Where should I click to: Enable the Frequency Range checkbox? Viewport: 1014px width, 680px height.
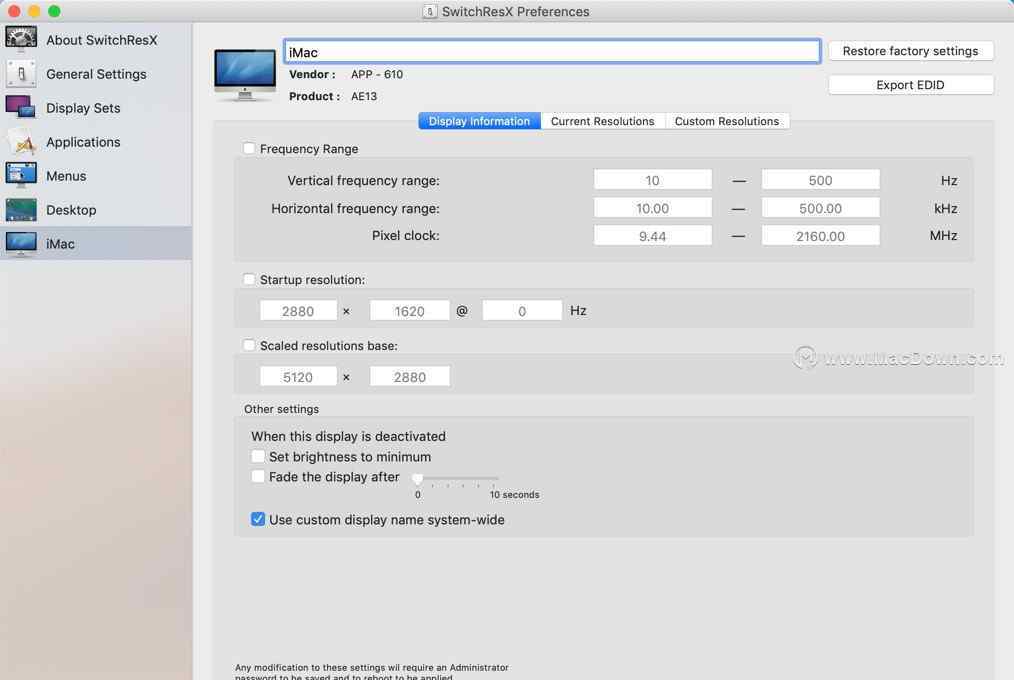tap(249, 149)
